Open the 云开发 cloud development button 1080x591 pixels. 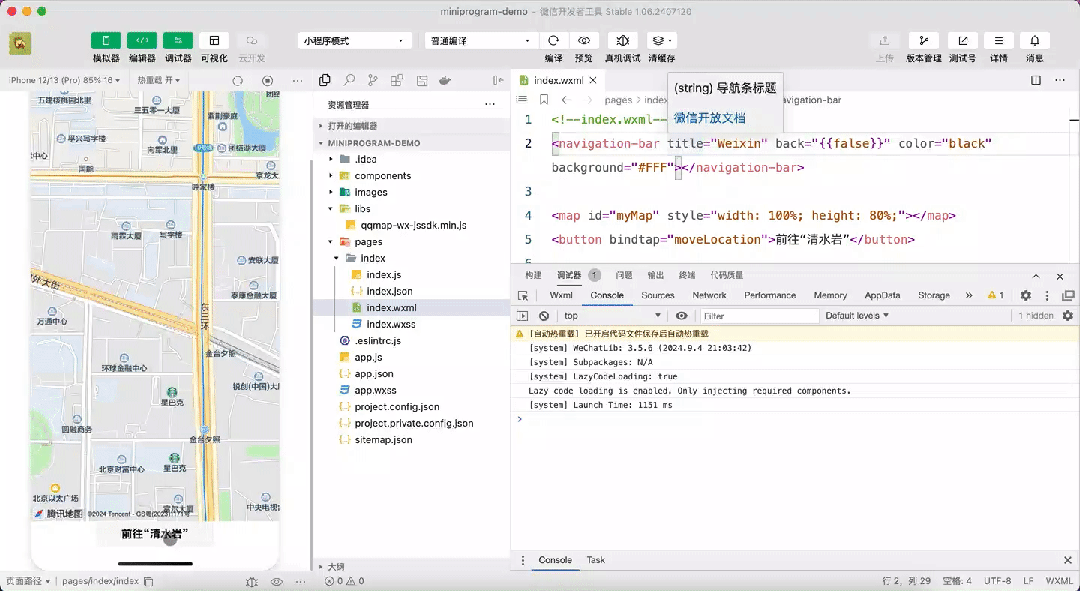coord(251,41)
